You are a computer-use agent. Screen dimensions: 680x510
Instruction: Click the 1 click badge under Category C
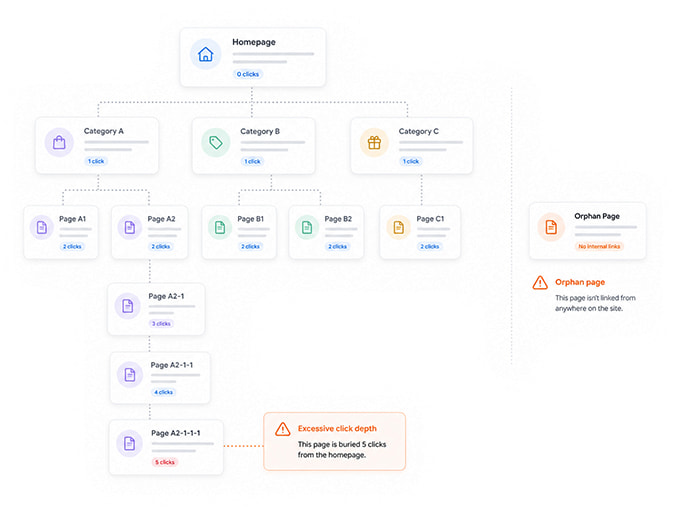(411, 161)
